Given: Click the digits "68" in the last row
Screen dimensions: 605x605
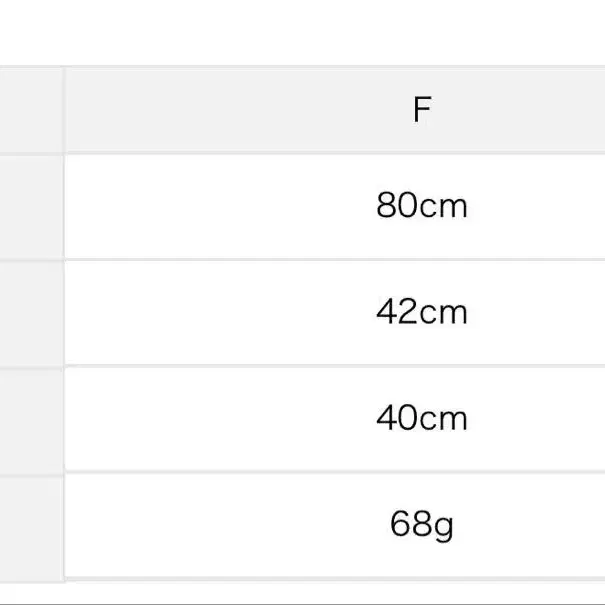Looking at the screenshot, I should [x=409, y=524].
